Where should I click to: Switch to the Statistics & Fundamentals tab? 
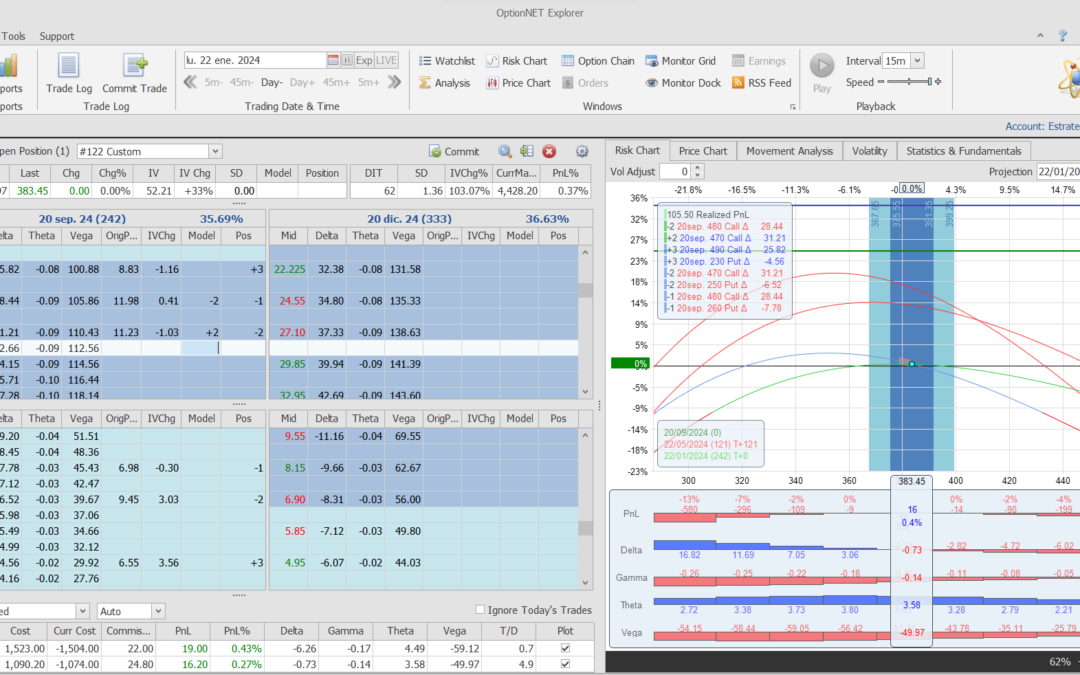click(963, 151)
